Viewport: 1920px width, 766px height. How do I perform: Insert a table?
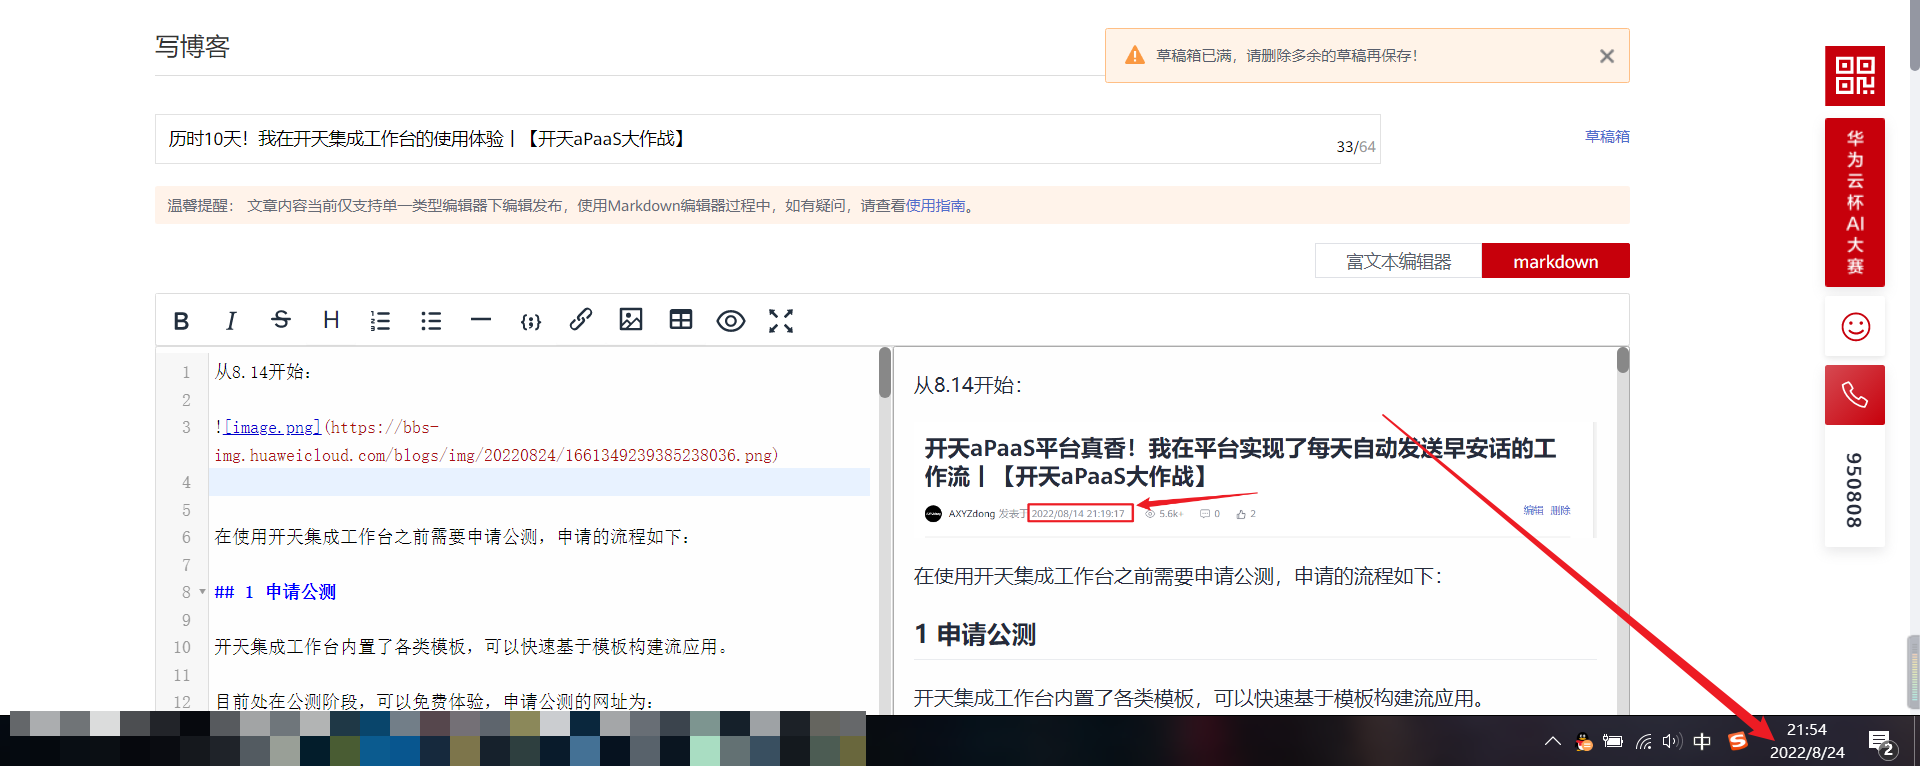pos(681,320)
